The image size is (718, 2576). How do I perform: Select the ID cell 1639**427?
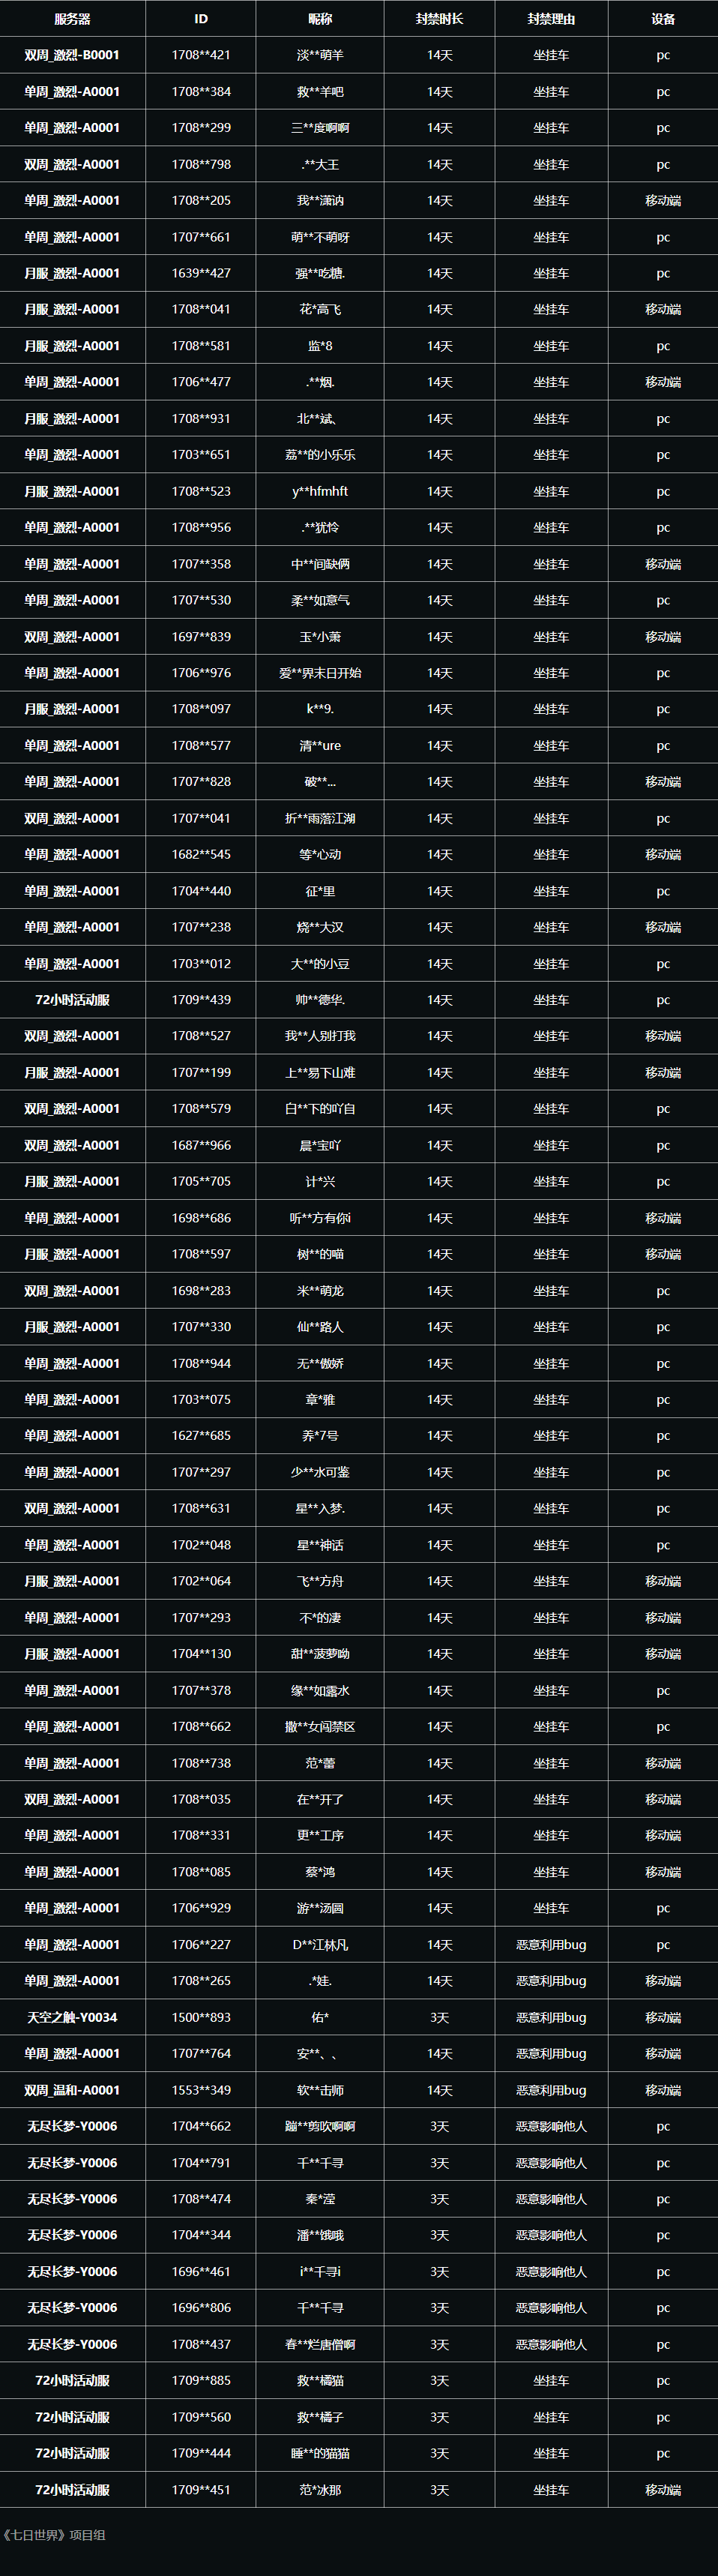point(201,273)
